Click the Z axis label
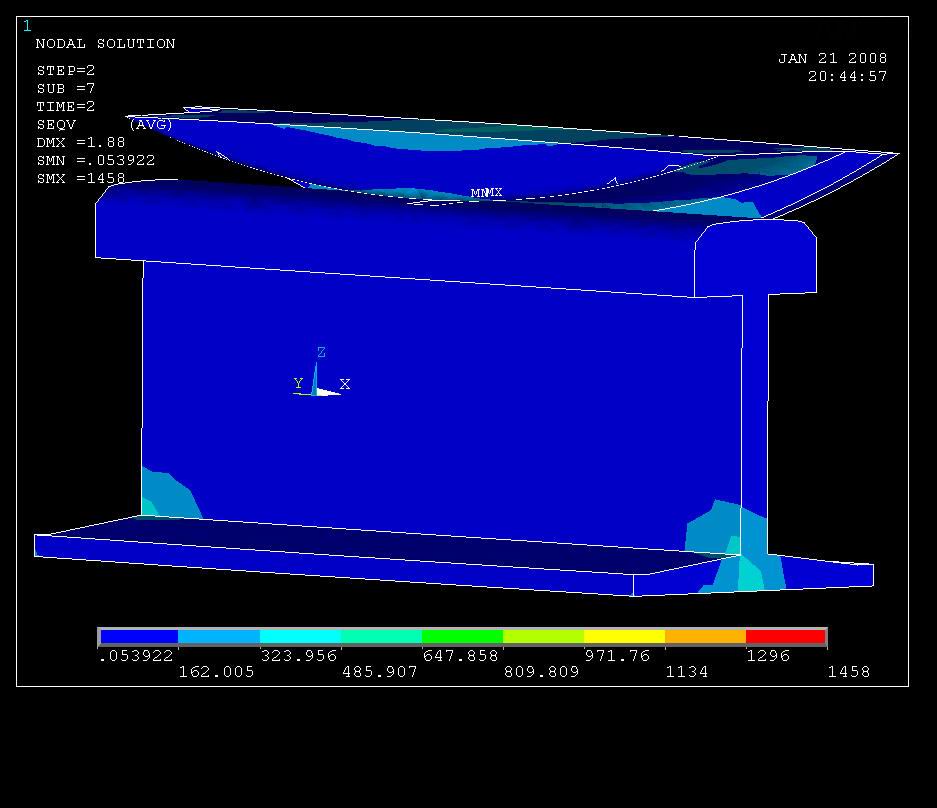The image size is (937, 808). 321,352
